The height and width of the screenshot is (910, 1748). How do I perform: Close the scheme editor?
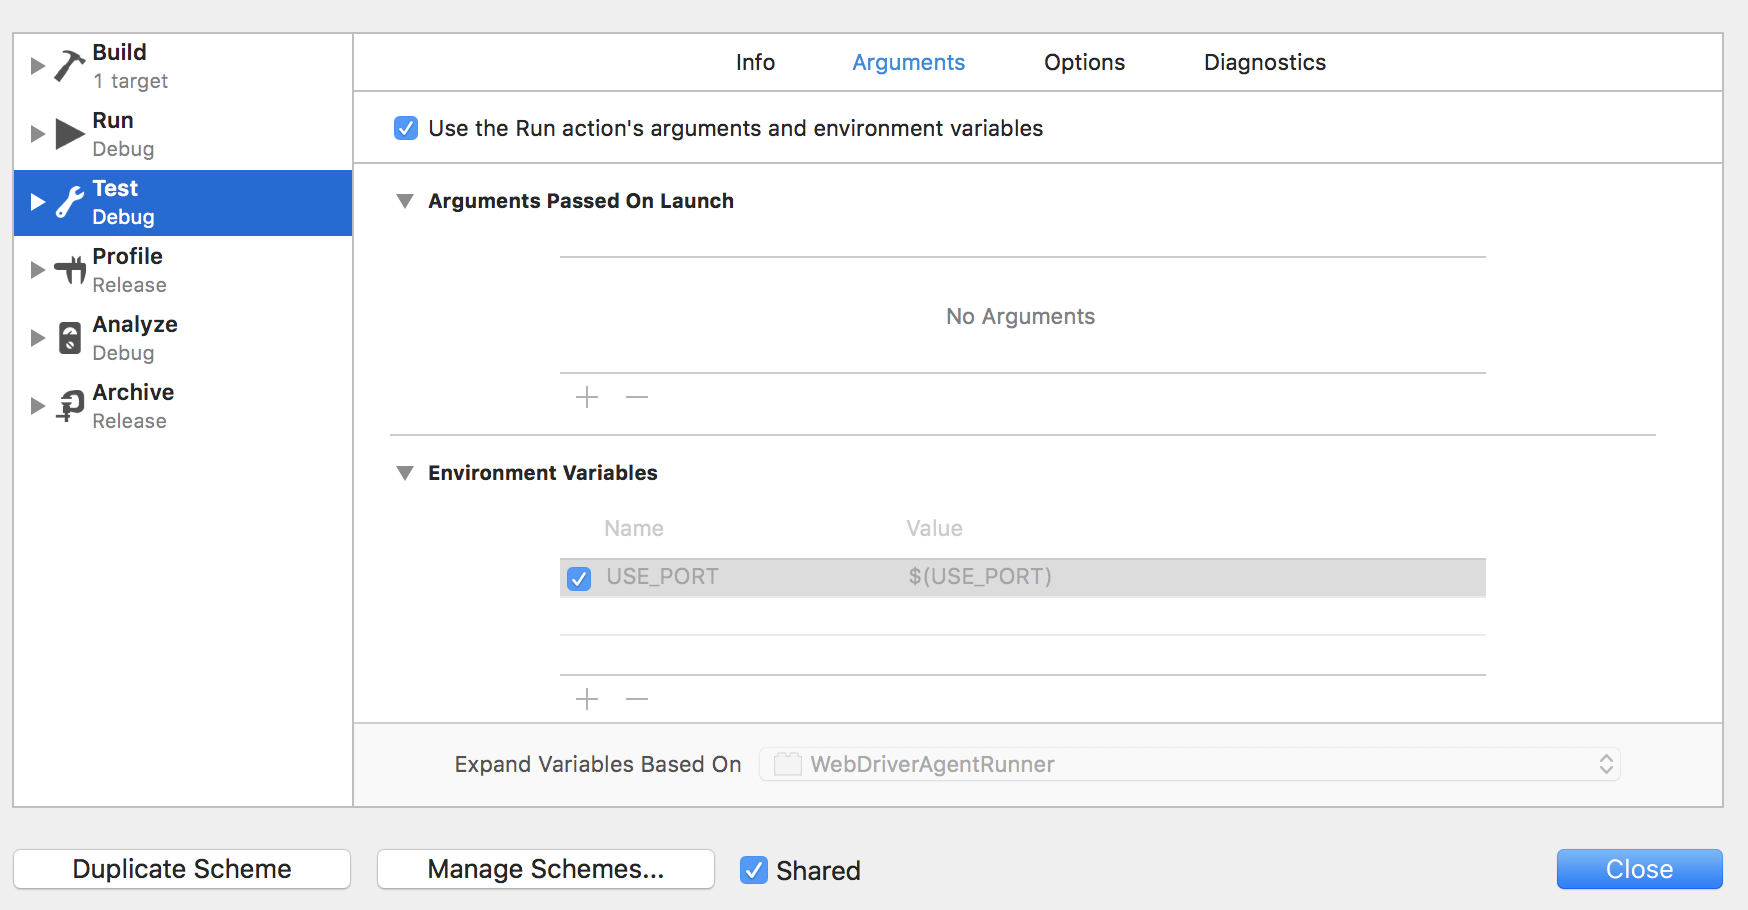(x=1639, y=869)
